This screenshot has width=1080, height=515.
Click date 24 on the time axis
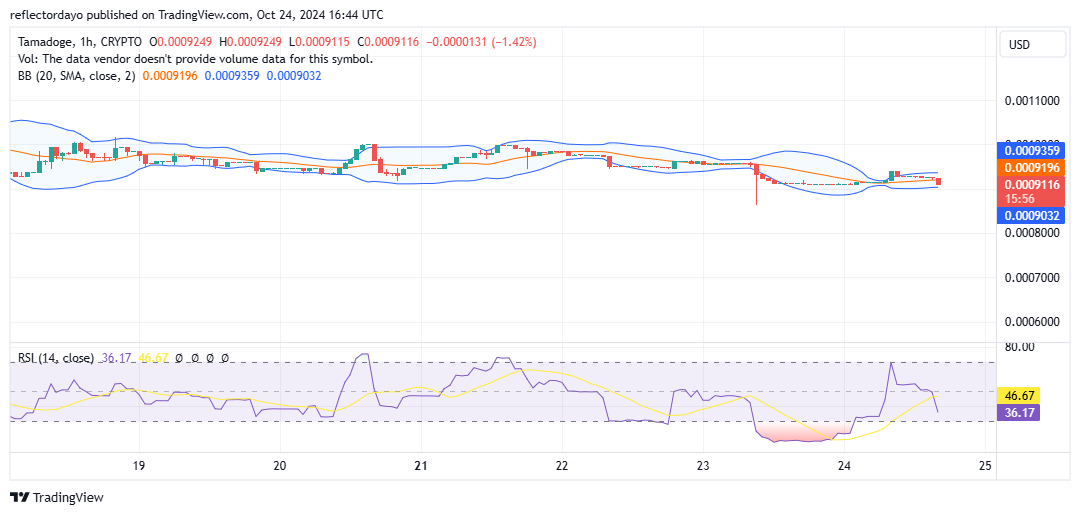pyautogui.click(x=845, y=466)
